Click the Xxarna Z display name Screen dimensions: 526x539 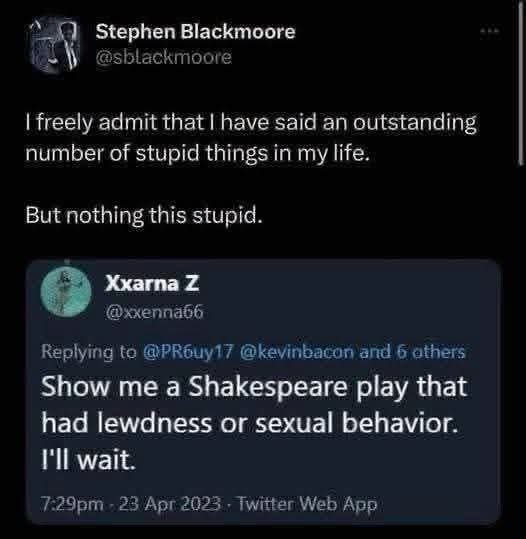152,284
